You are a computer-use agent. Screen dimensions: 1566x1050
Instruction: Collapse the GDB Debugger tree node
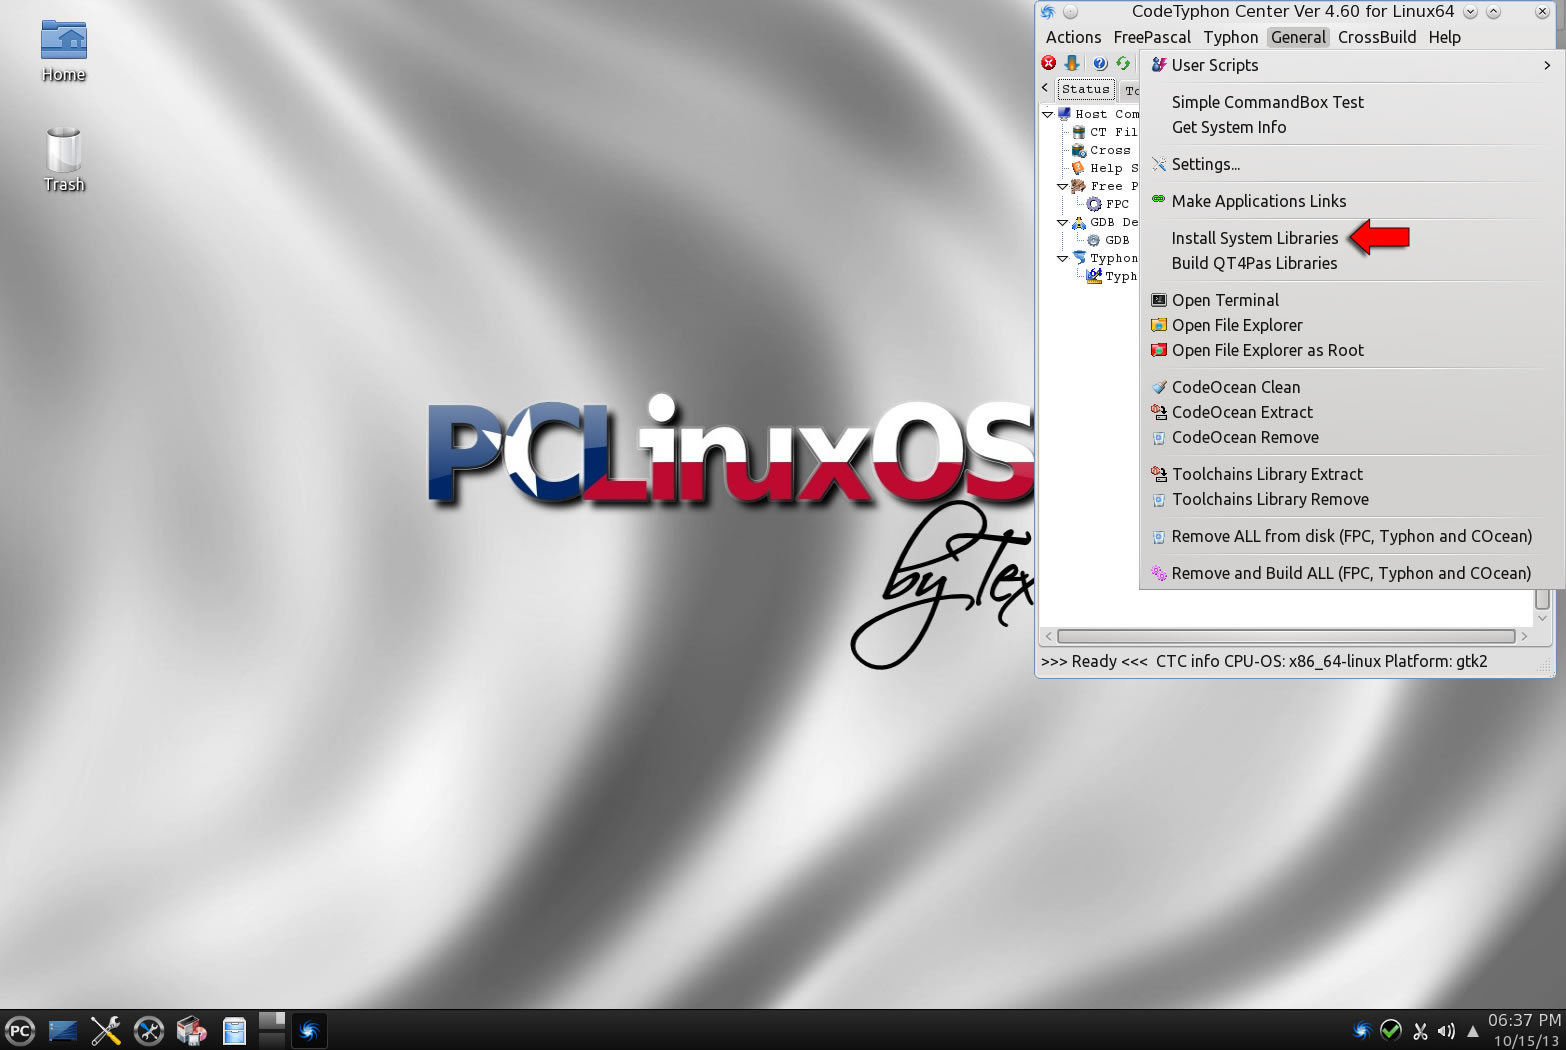pos(1063,222)
